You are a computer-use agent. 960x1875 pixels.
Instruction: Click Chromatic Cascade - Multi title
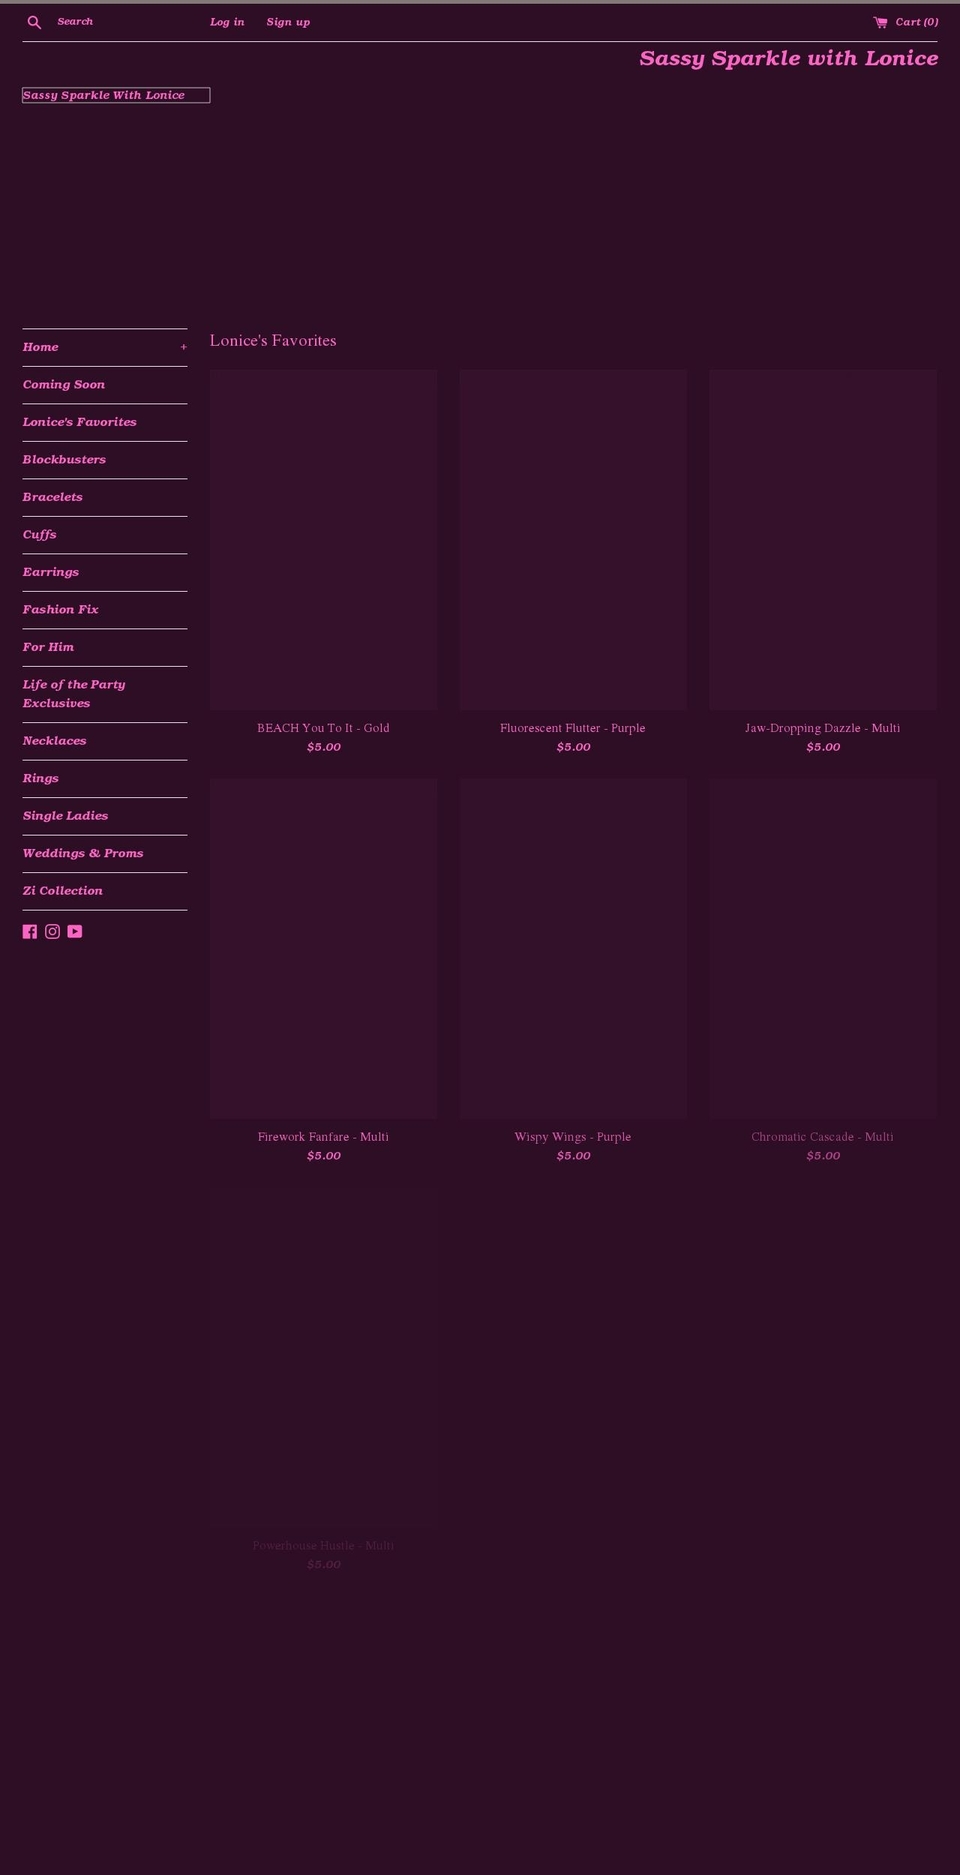[823, 1137]
